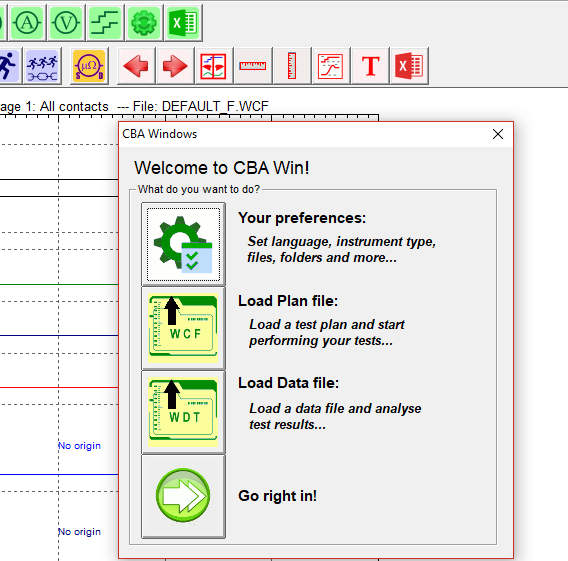The image size is (568, 561).
Task: Click the red T text icon
Action: pos(370,66)
